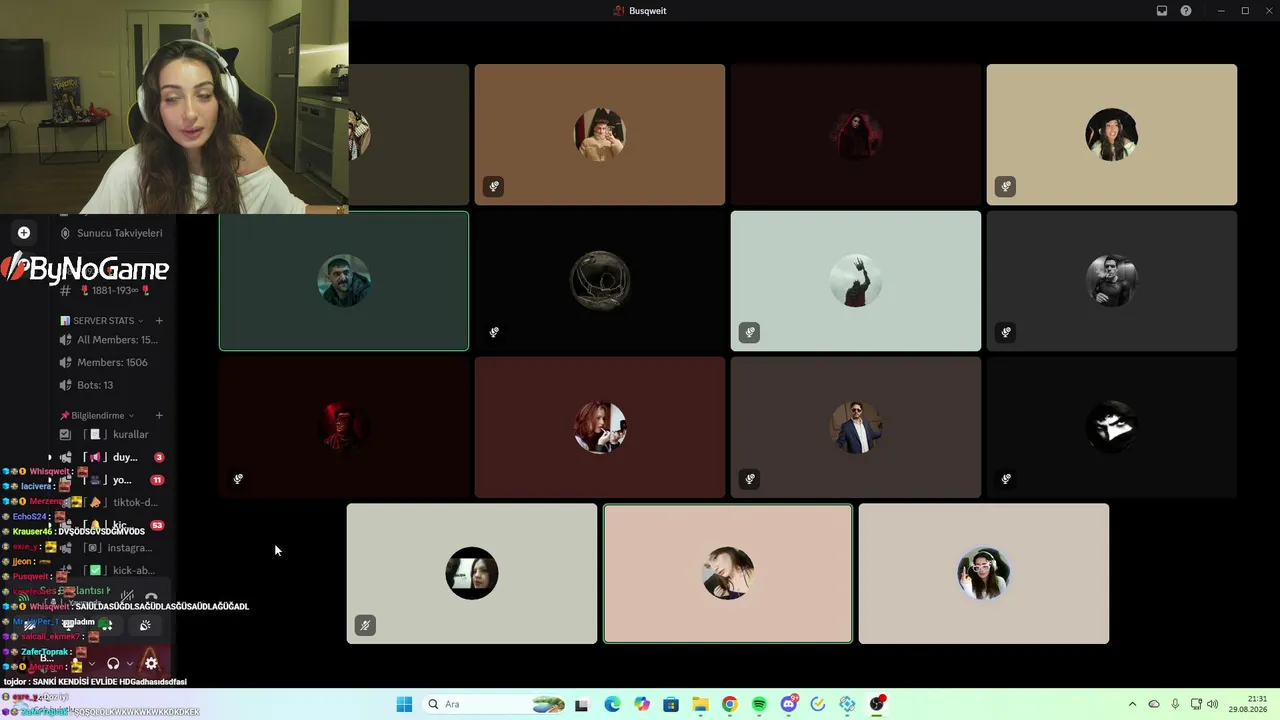Open the 'yo...' channel with 11 badge
This screenshot has width=1280, height=720.
click(112, 480)
